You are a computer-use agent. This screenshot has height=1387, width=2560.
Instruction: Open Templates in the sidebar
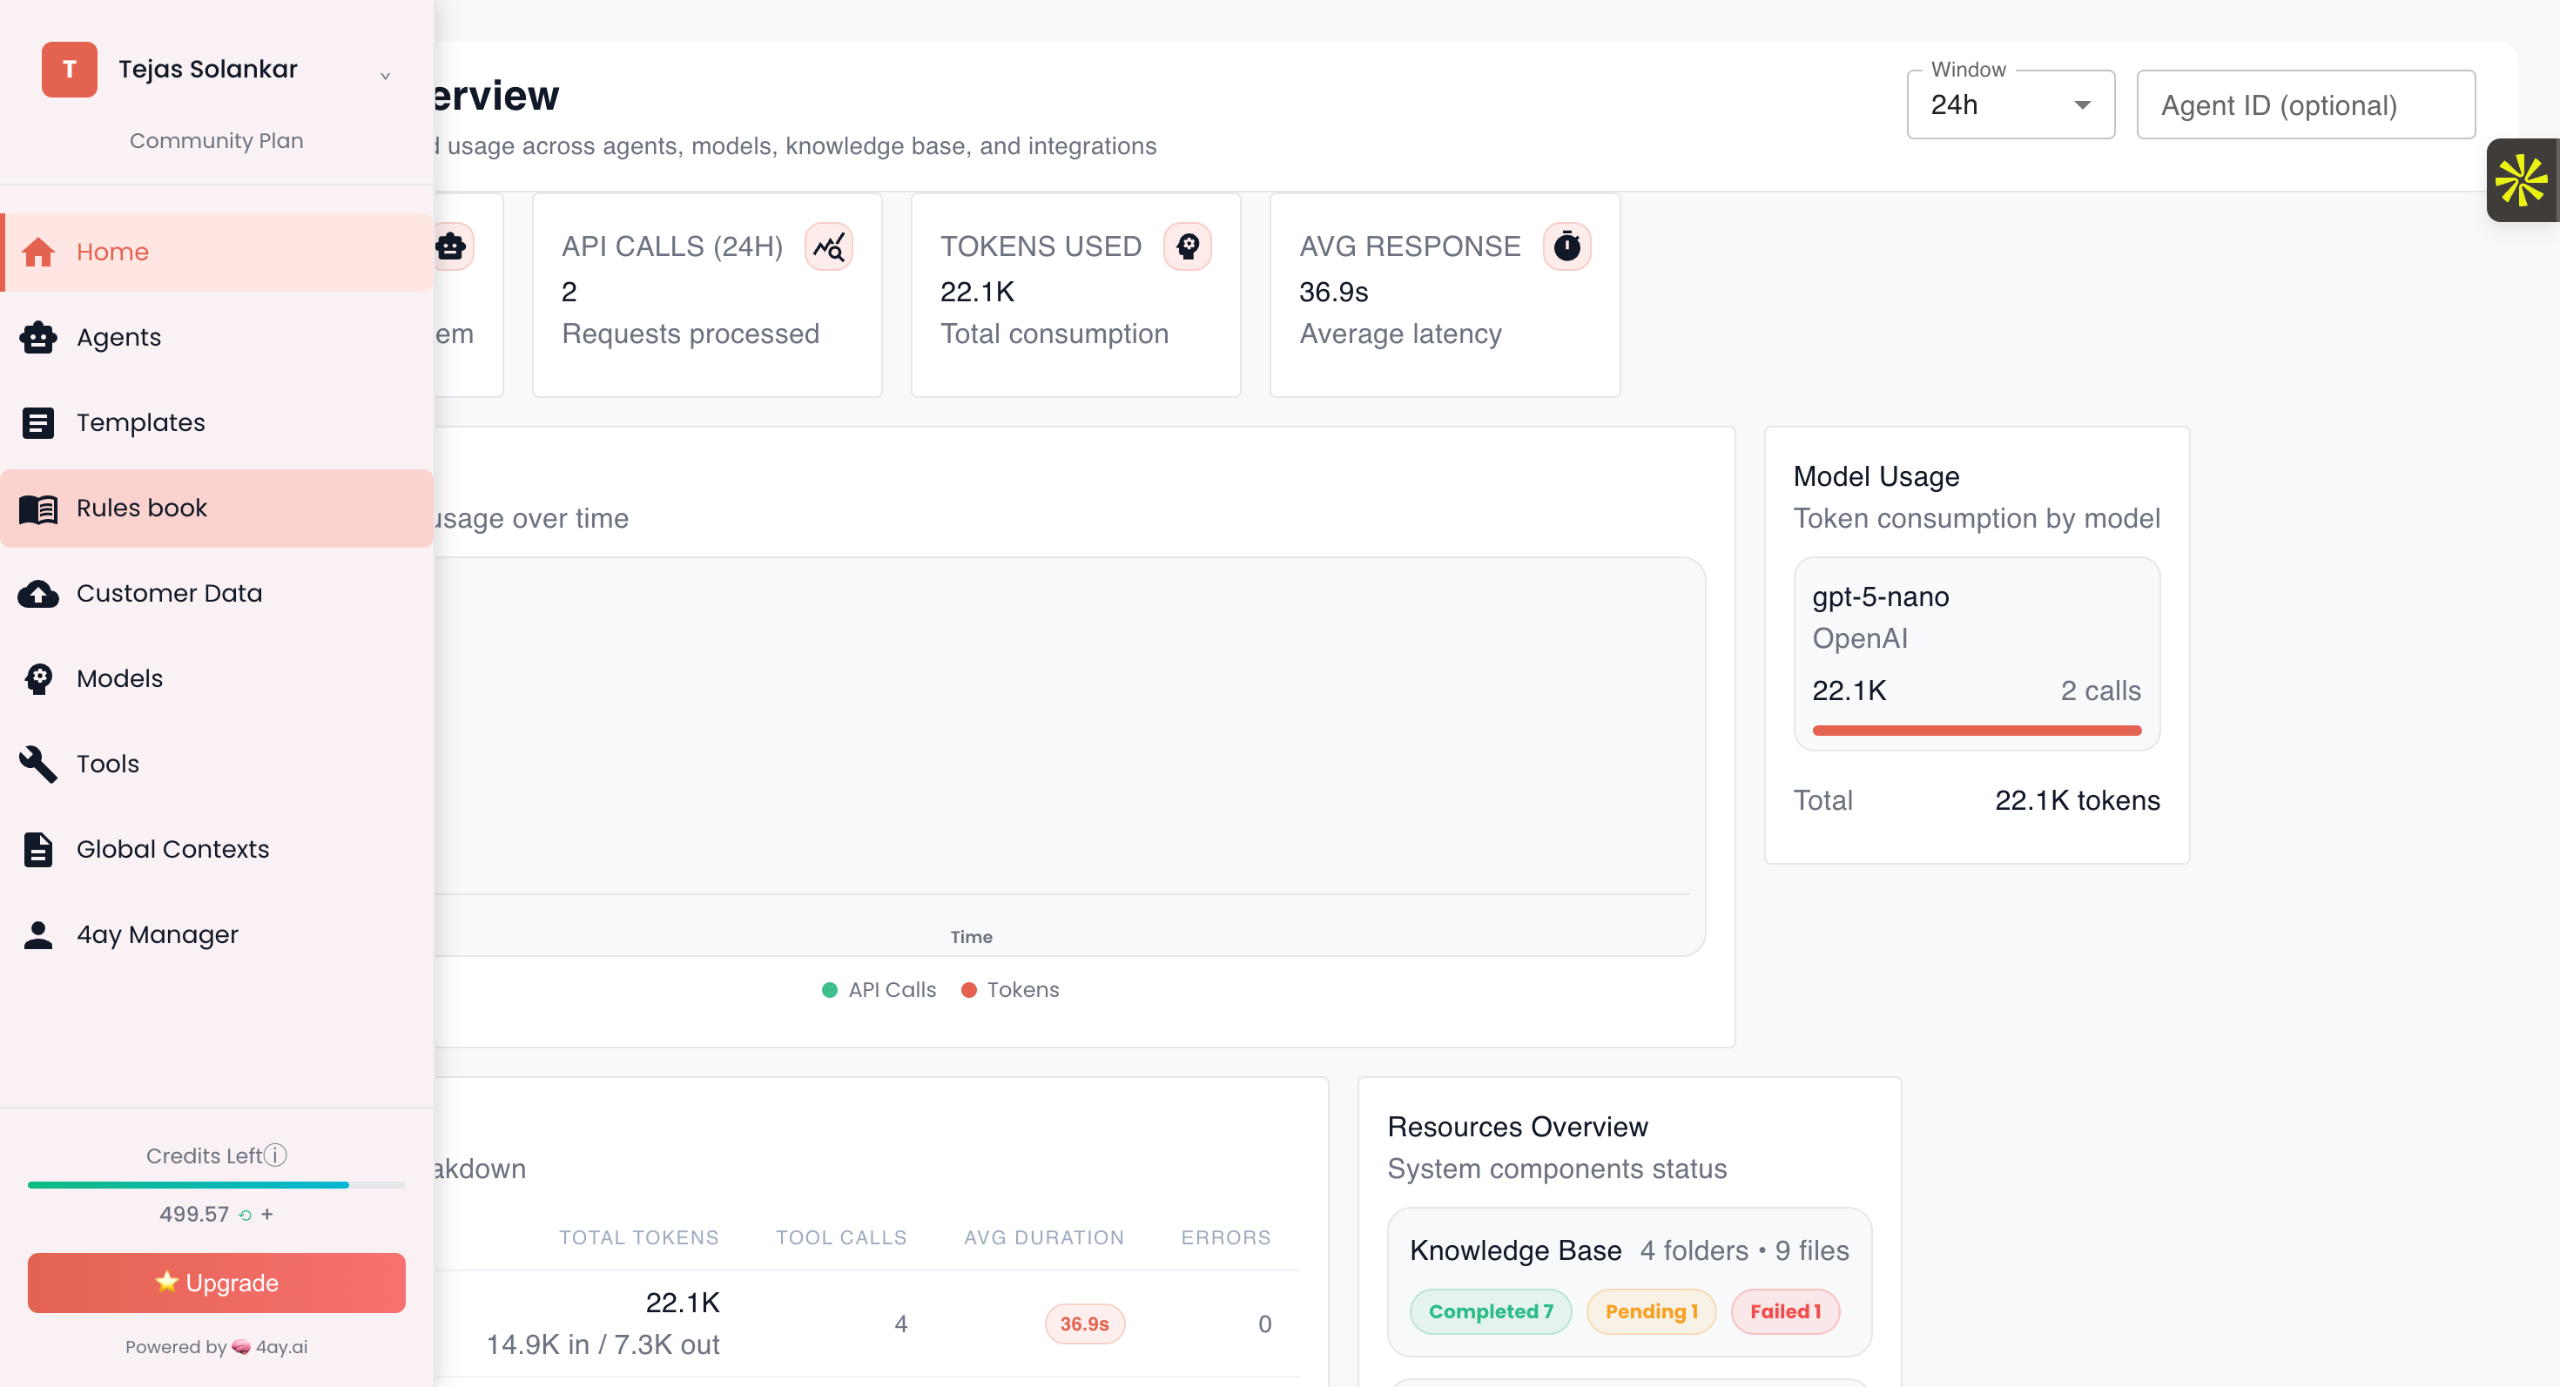click(140, 423)
